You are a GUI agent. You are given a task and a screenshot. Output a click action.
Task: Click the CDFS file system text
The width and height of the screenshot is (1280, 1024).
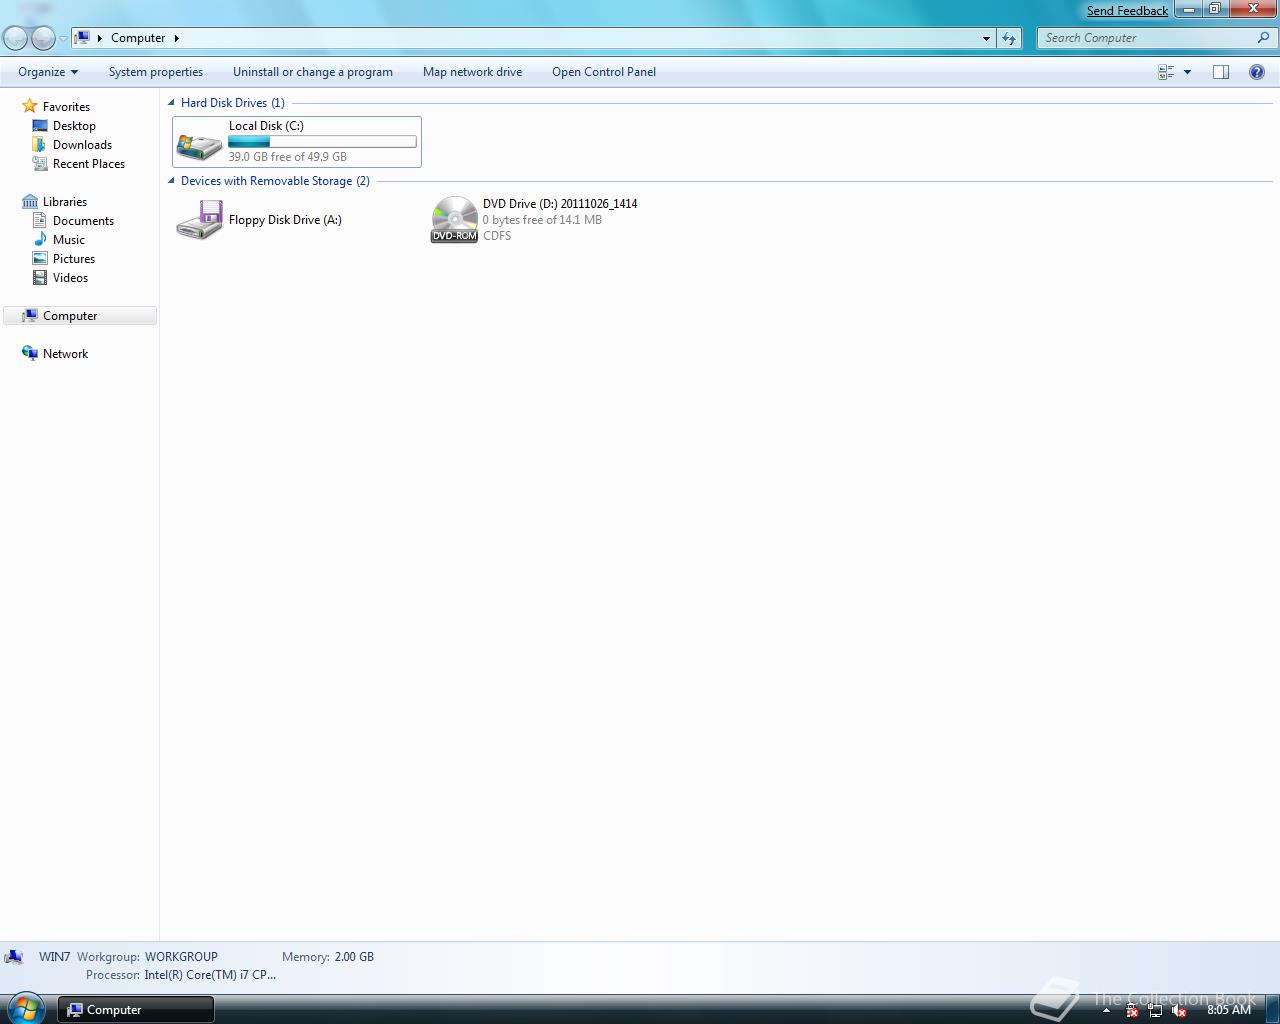click(x=497, y=236)
